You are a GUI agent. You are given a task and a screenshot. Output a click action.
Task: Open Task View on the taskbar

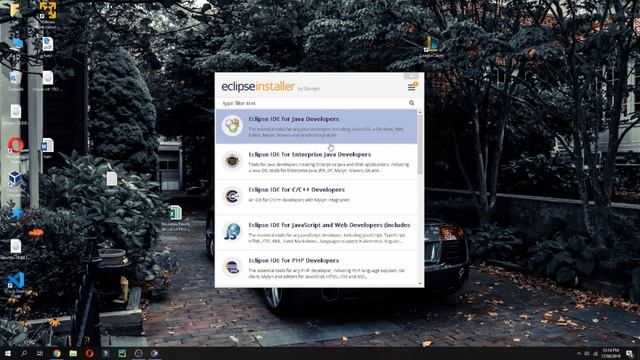pos(40,353)
